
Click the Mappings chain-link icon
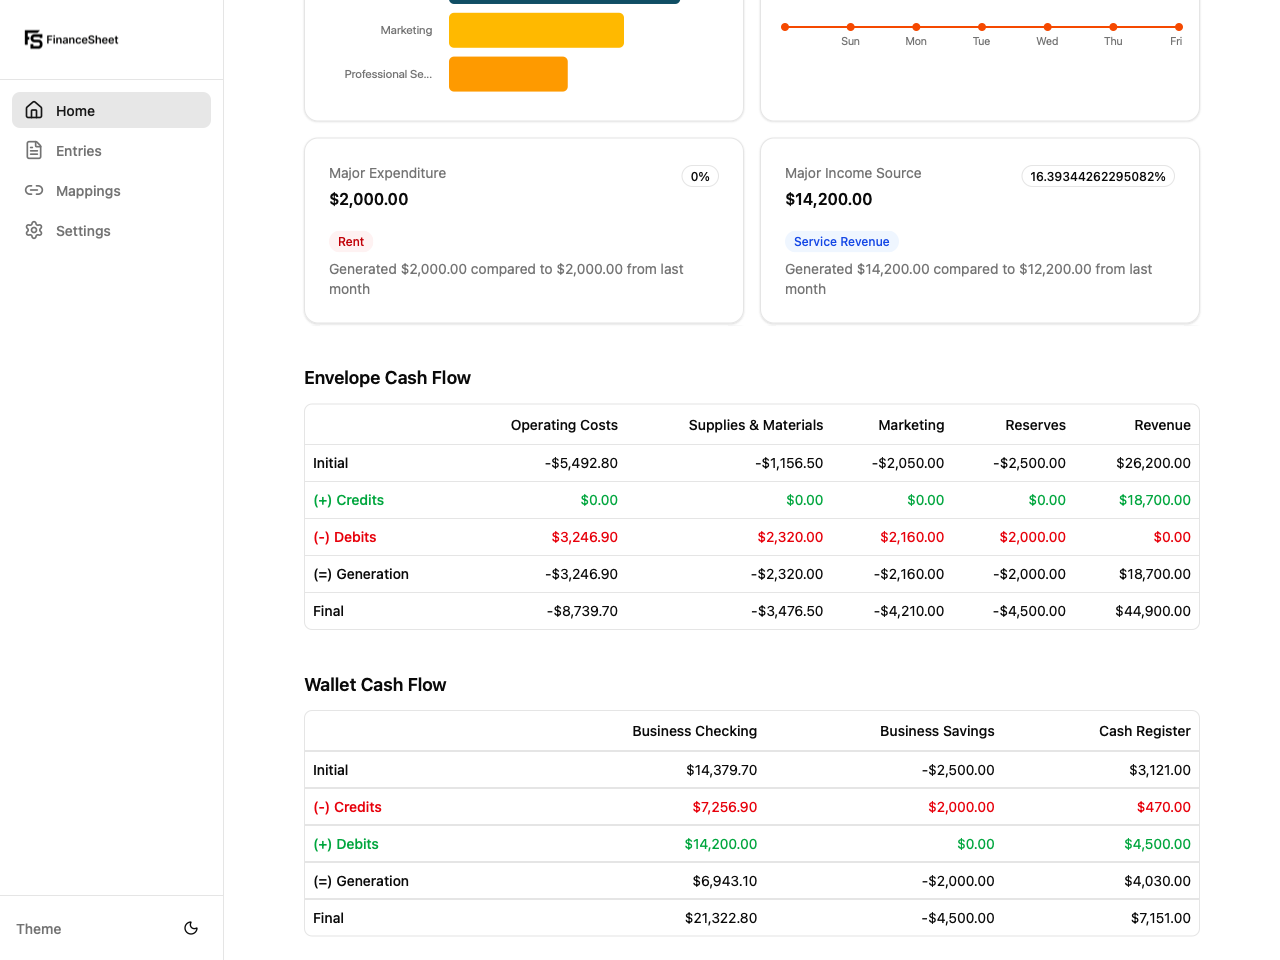tap(34, 190)
